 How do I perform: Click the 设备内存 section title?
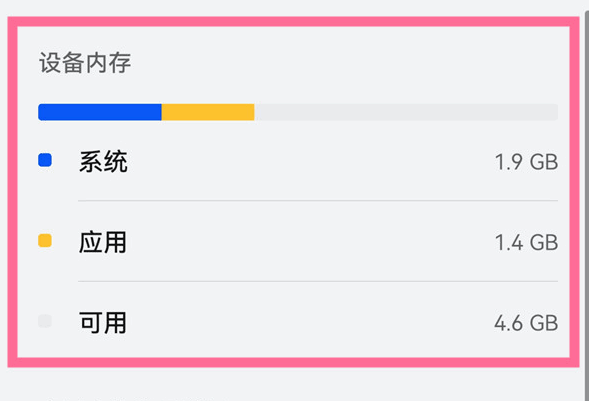[x=85, y=62]
